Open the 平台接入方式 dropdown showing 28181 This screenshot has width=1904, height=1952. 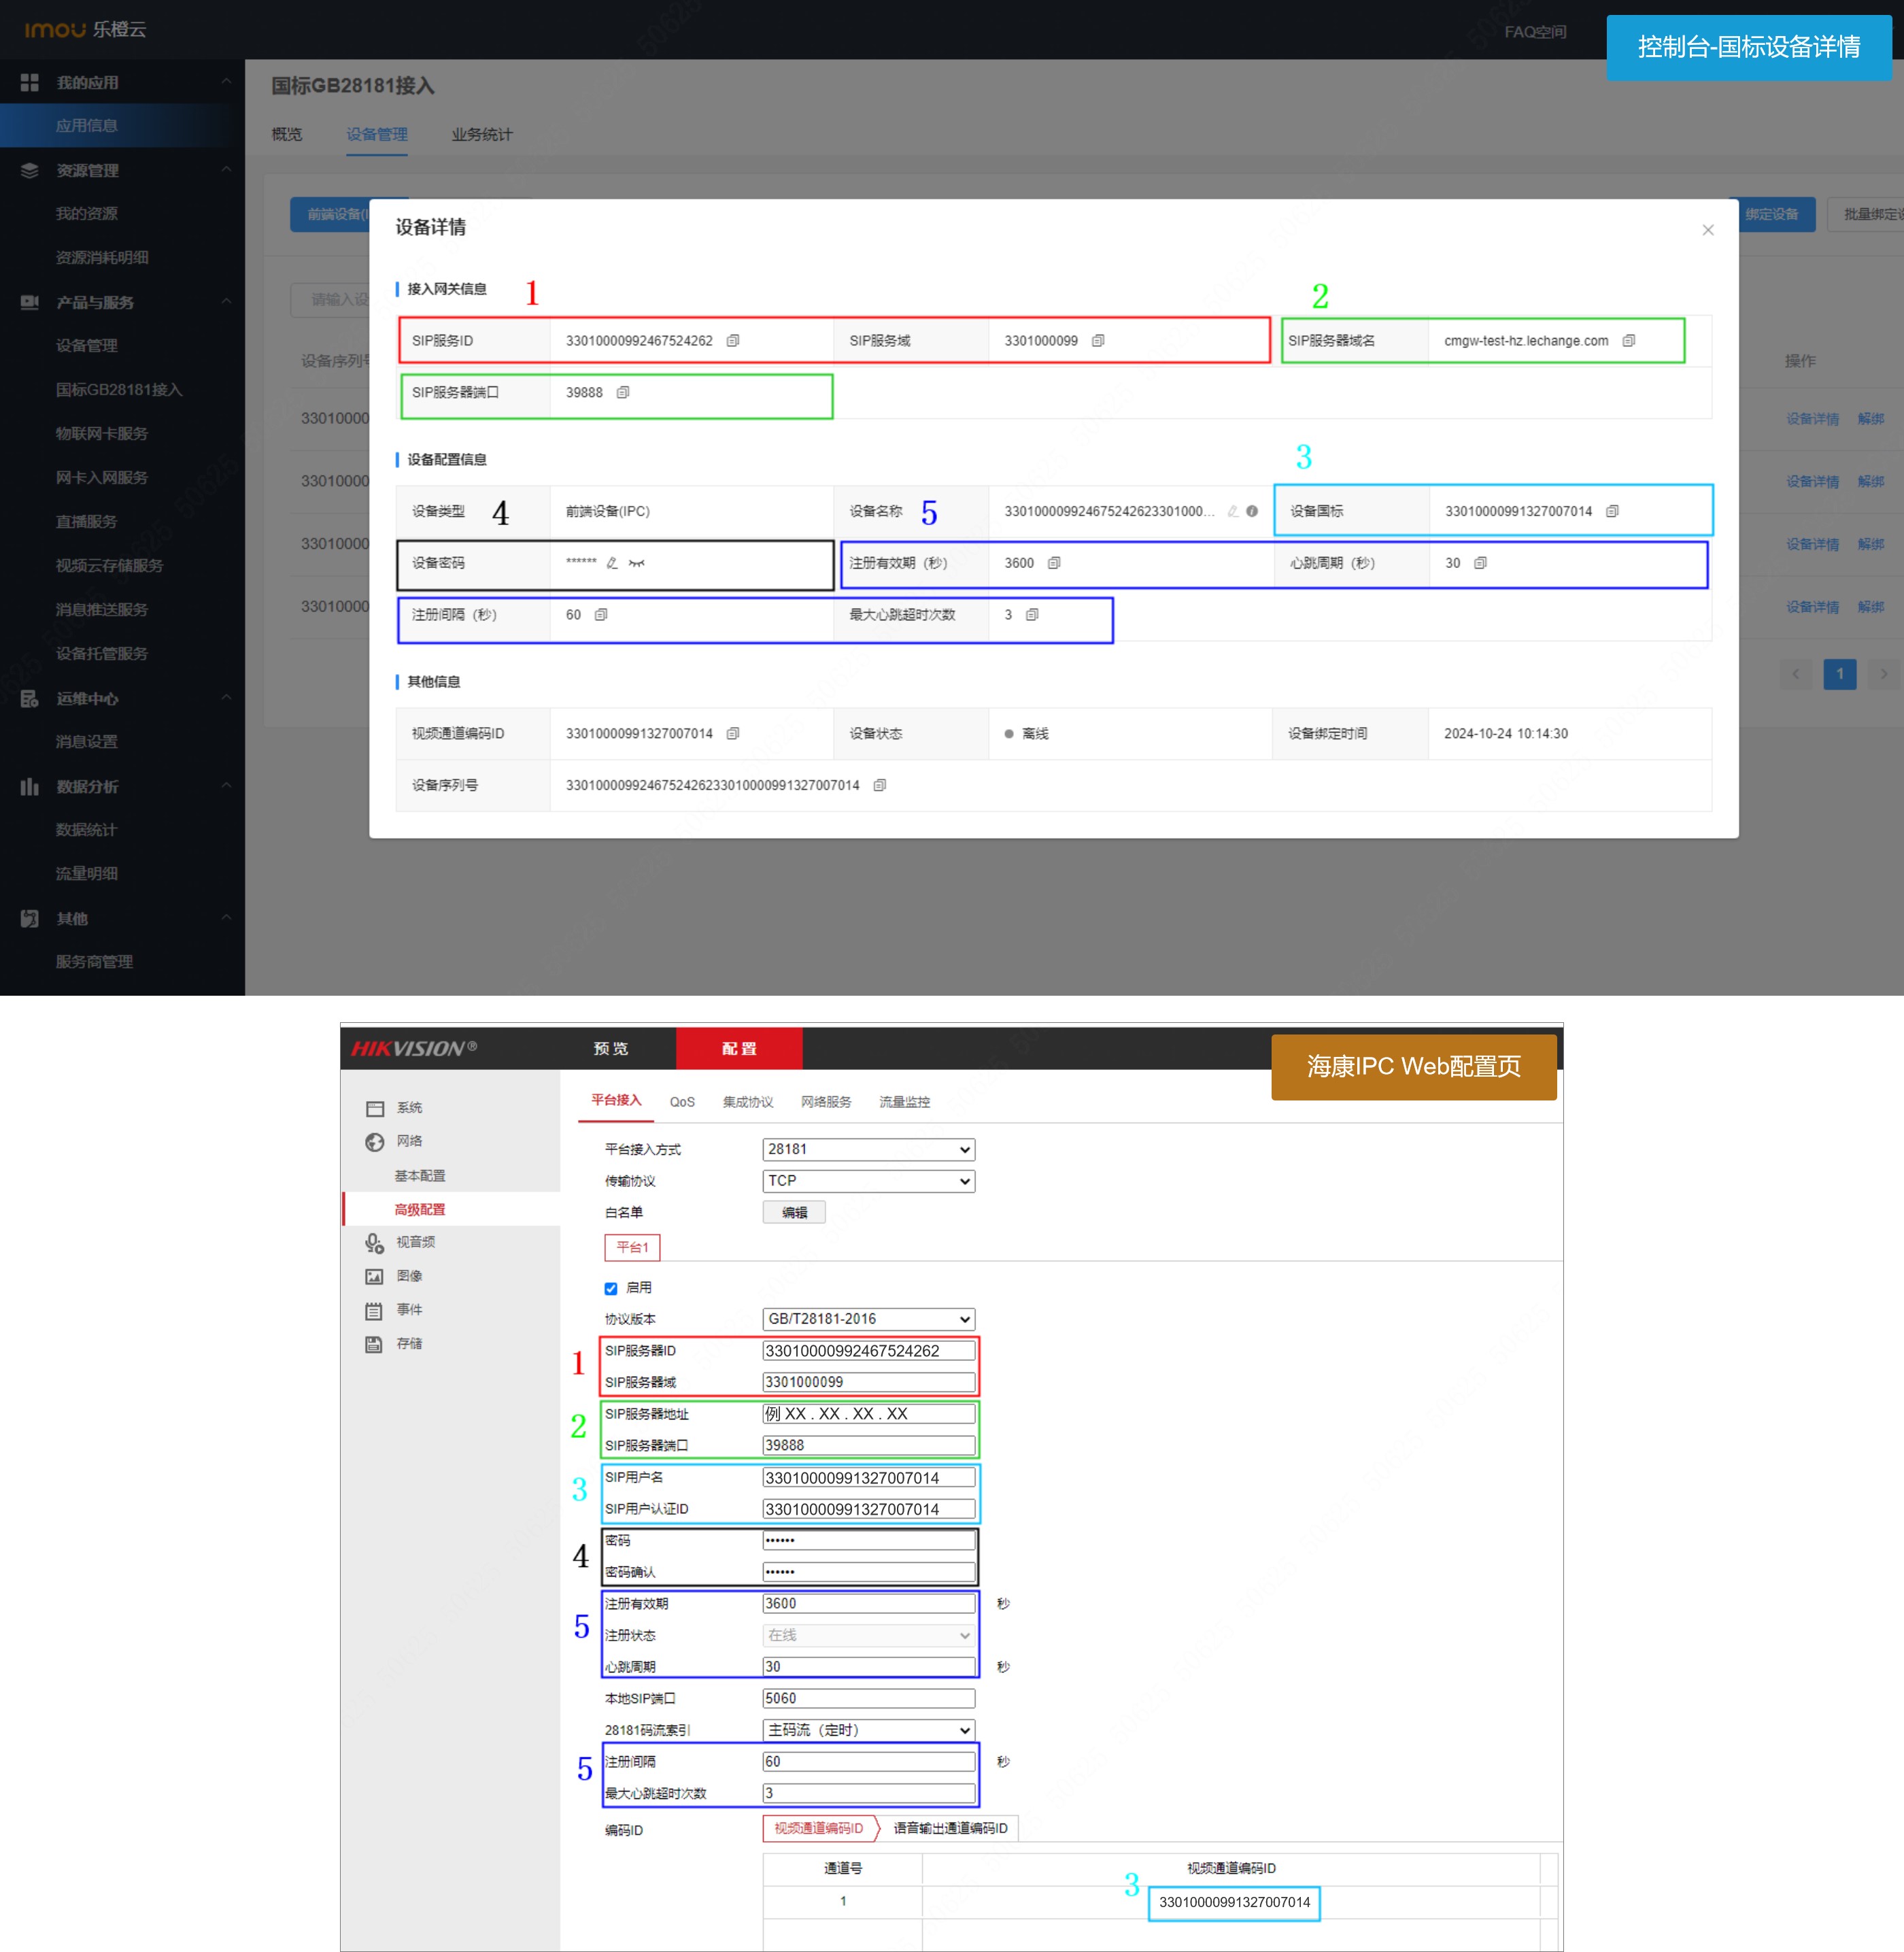point(868,1150)
